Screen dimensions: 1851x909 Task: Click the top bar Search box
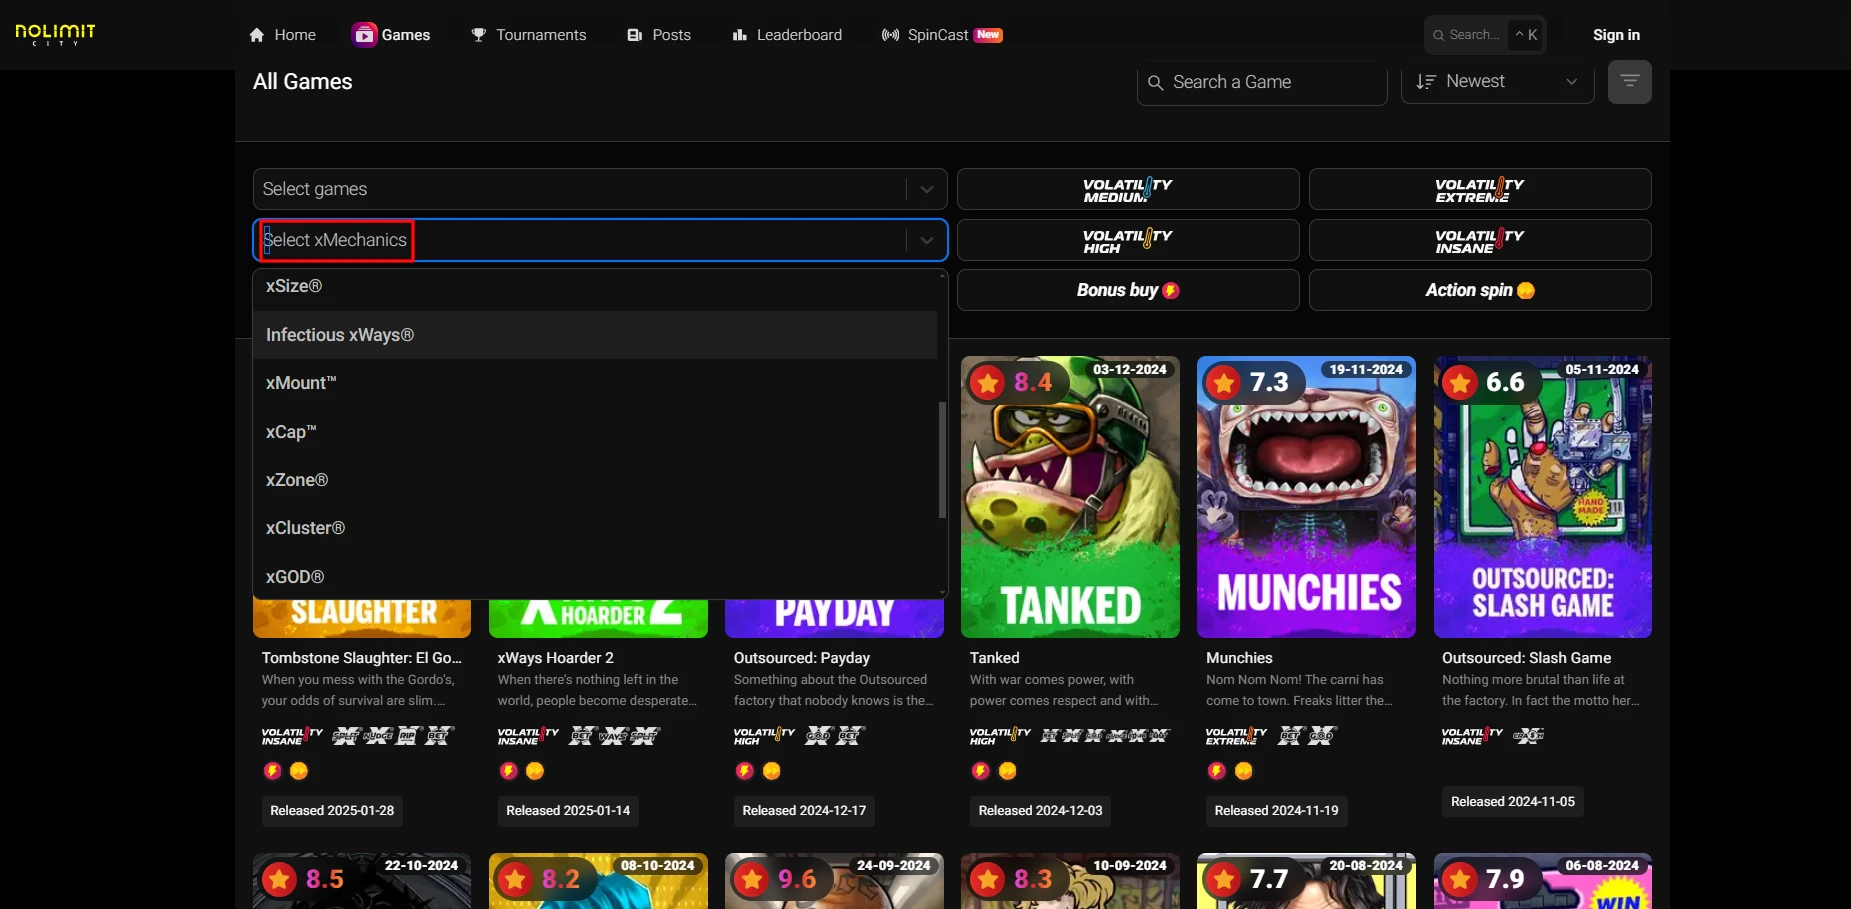(1485, 35)
